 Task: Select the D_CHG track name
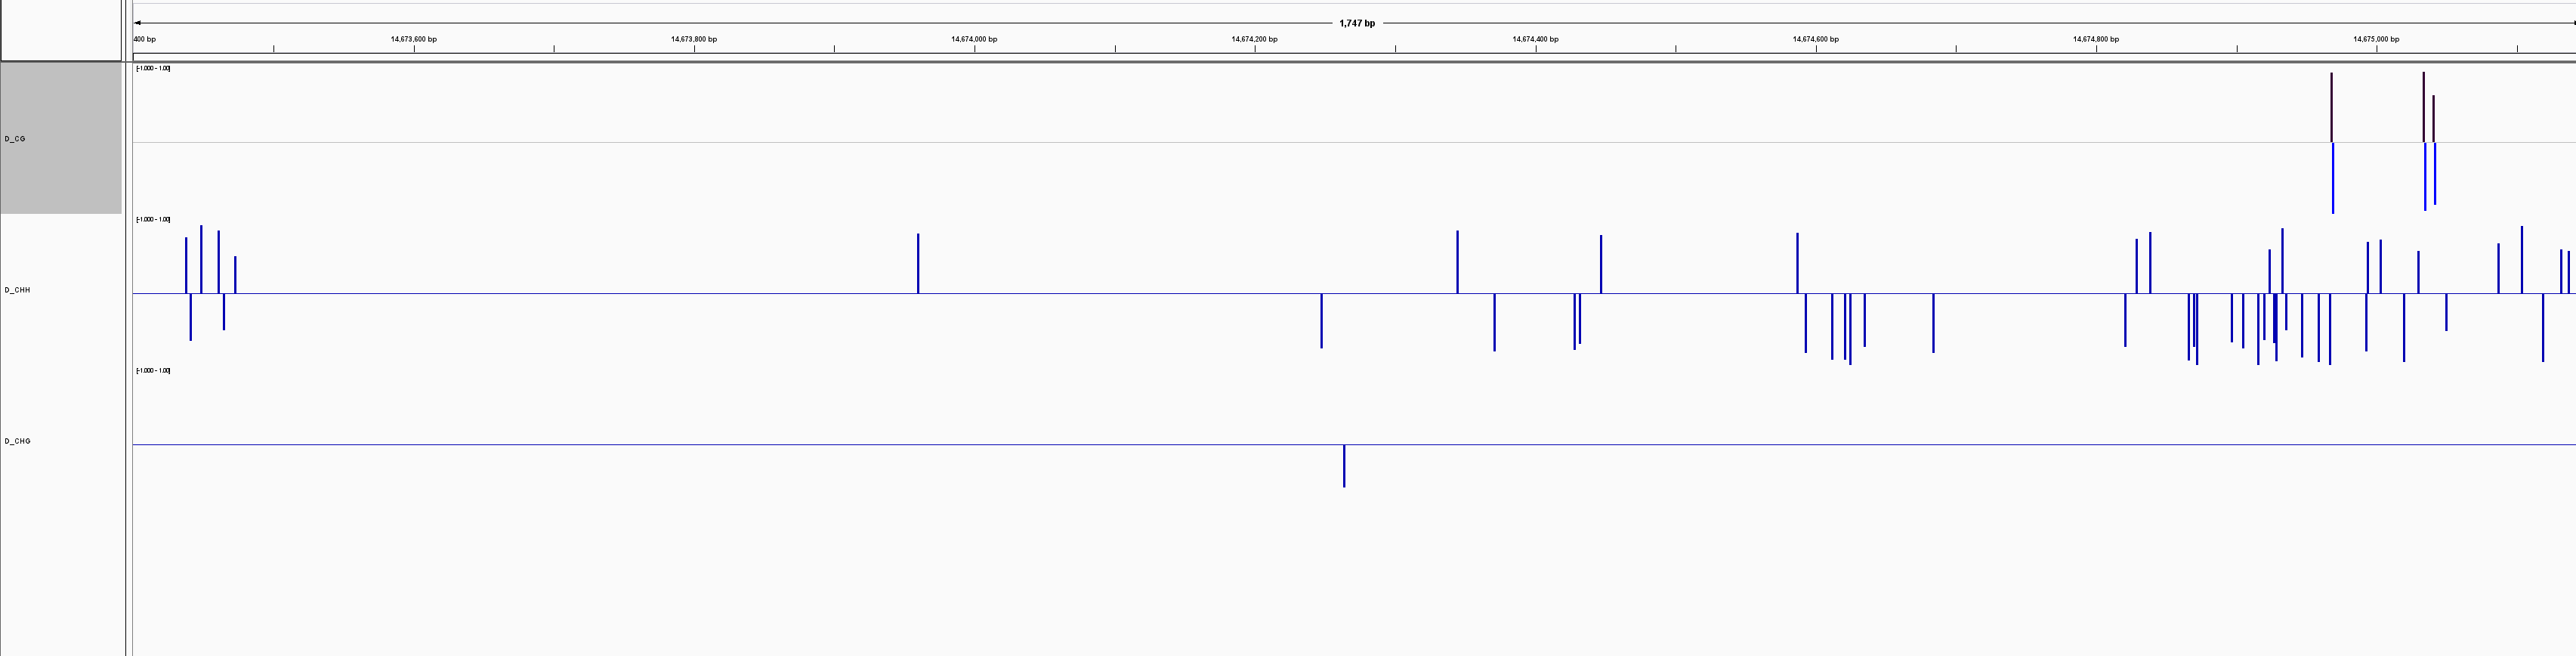pos(17,441)
